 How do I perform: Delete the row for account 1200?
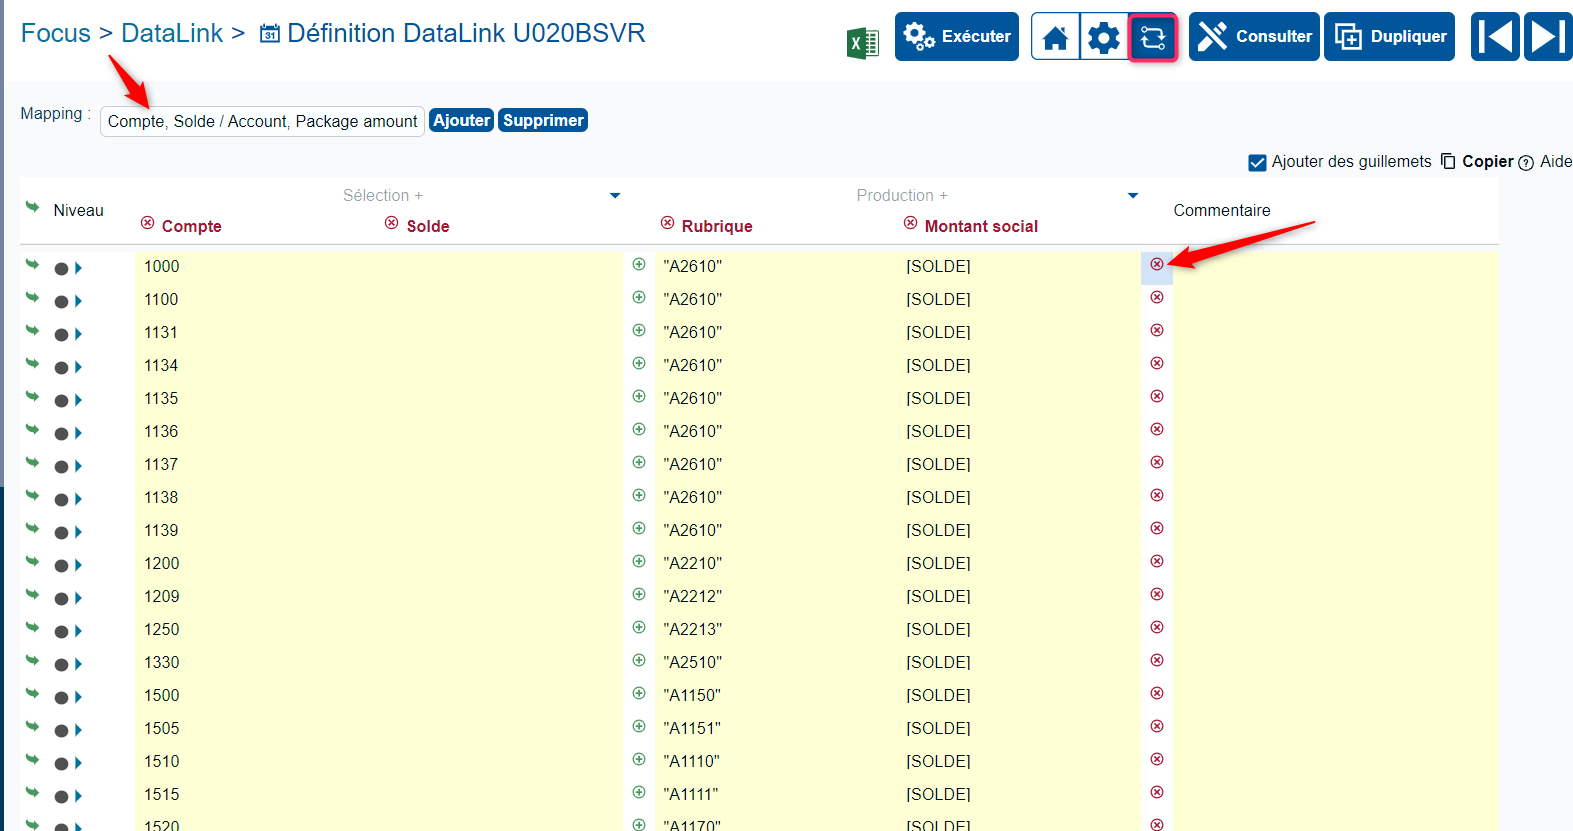point(1157,561)
